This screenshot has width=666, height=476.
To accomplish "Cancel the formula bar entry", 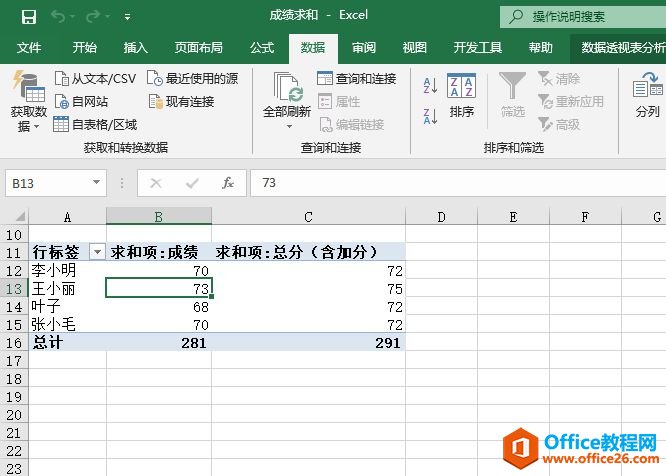I will pyautogui.click(x=156, y=183).
